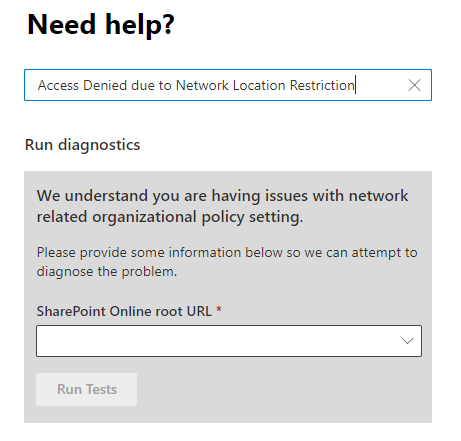The image size is (461, 441).
Task: Click the chevron arrow in the URL combo box
Action: coord(407,341)
